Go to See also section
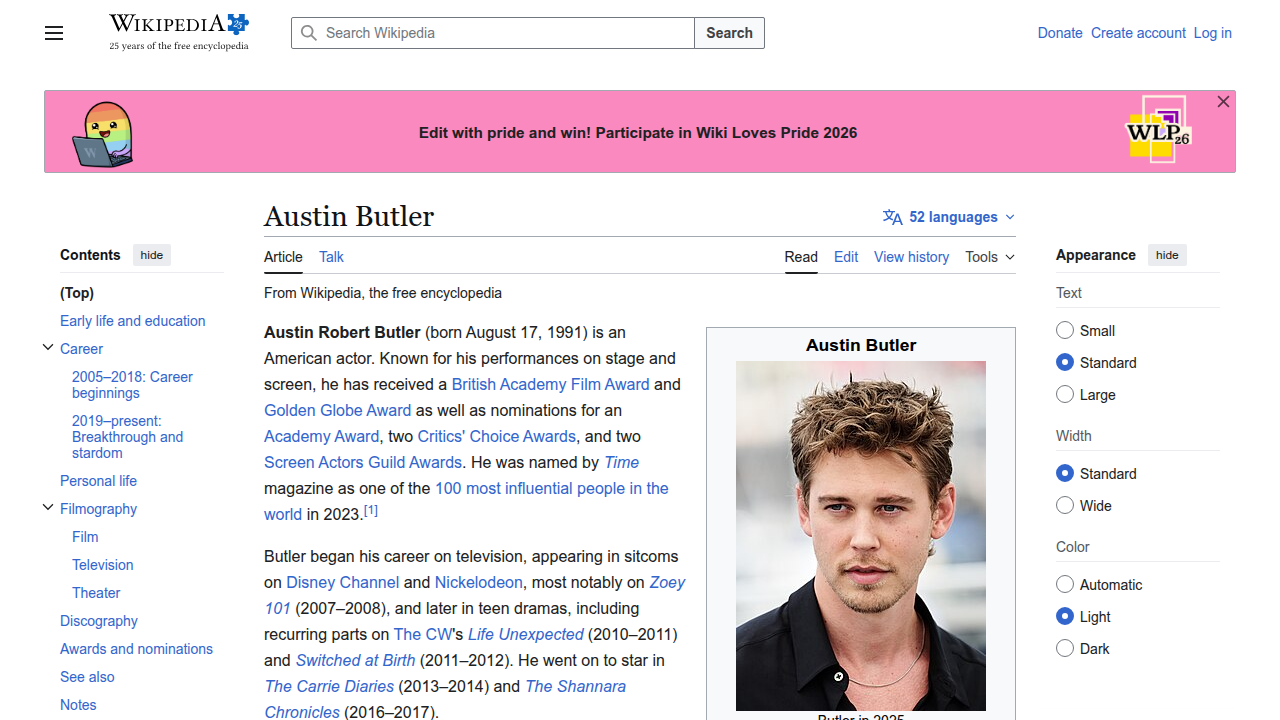This screenshot has width=1280, height=720. click(x=87, y=677)
